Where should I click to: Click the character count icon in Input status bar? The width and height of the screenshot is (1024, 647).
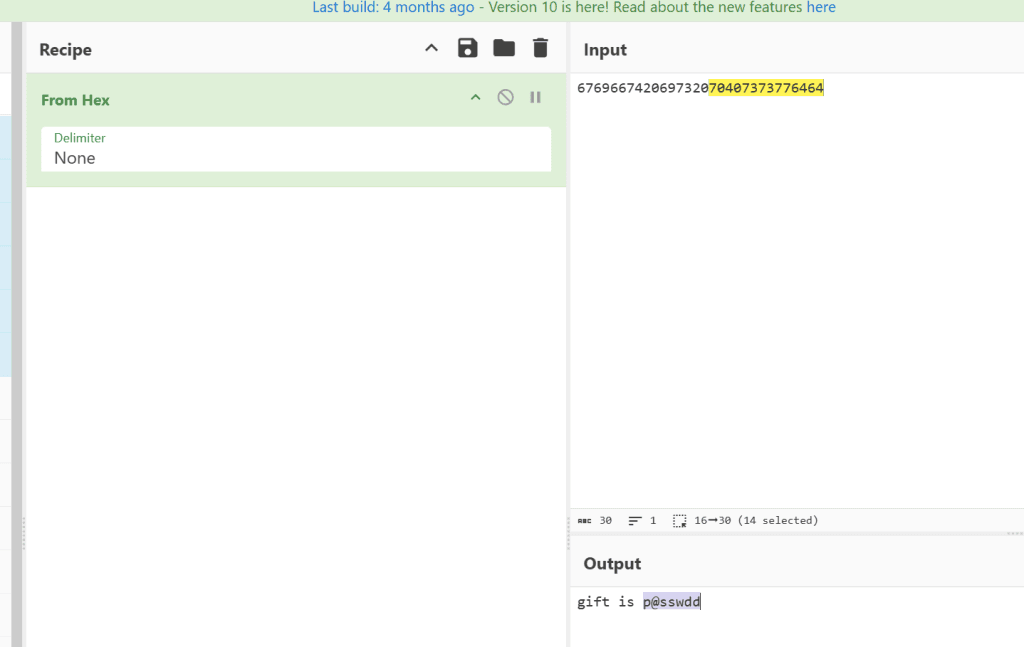pos(584,521)
